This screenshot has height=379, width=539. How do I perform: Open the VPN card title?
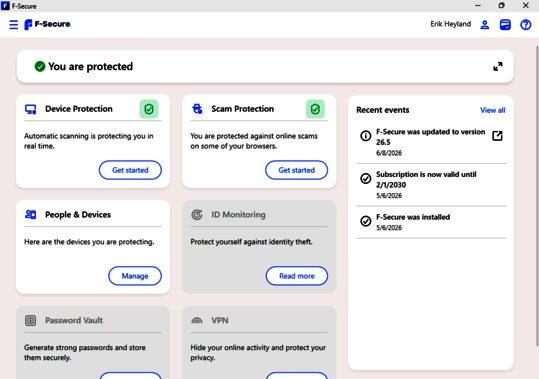pos(220,321)
